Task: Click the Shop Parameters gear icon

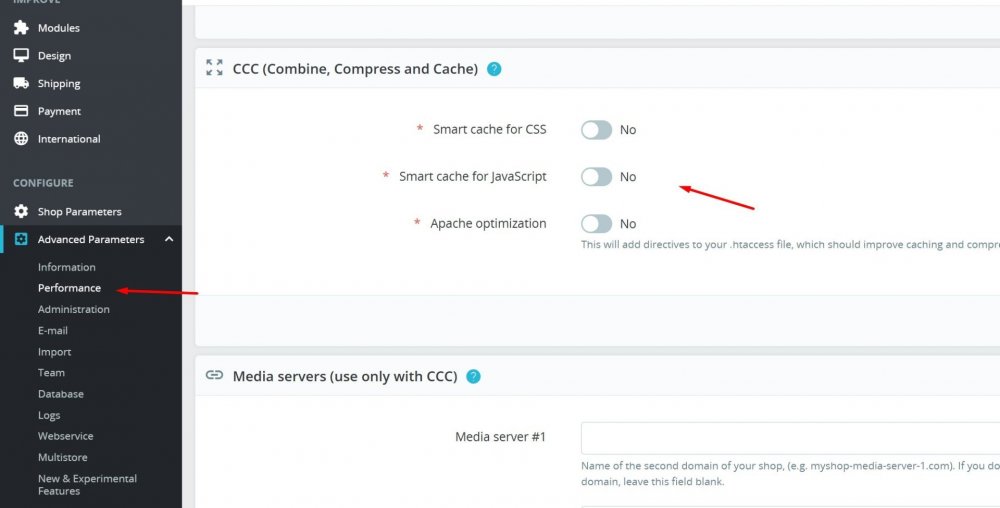Action: [x=20, y=212]
